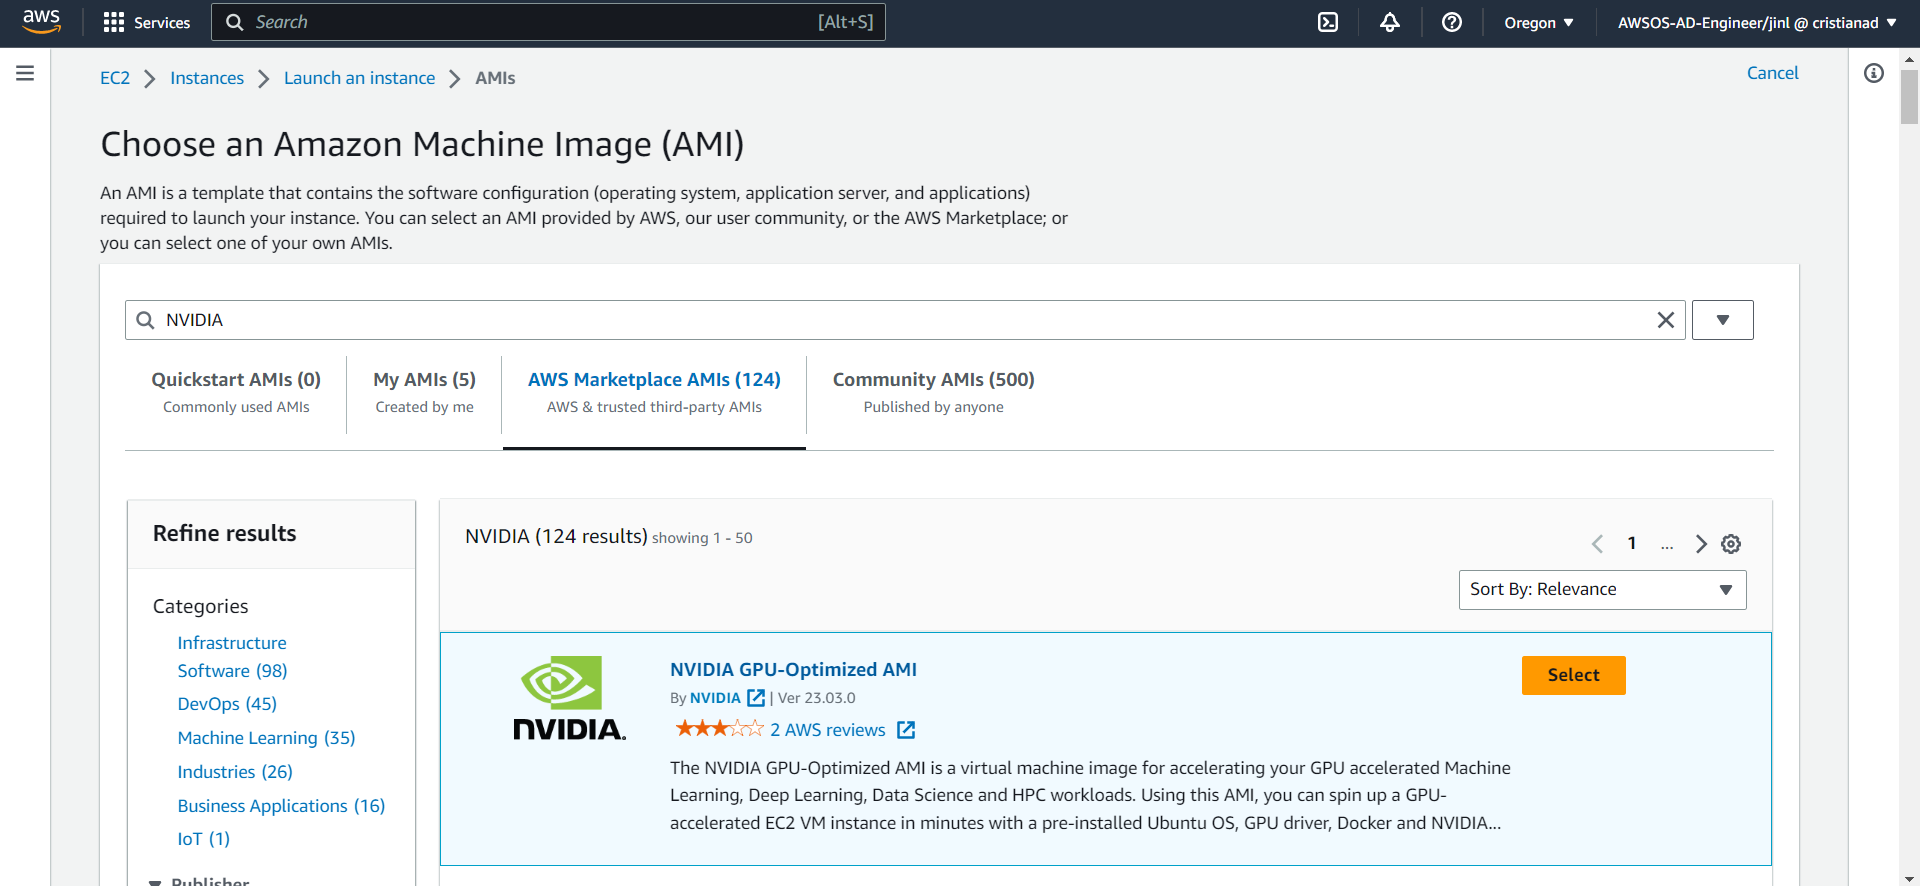Open the NVIDIA publisher external link icon
This screenshot has width=1920, height=886.
point(756,698)
